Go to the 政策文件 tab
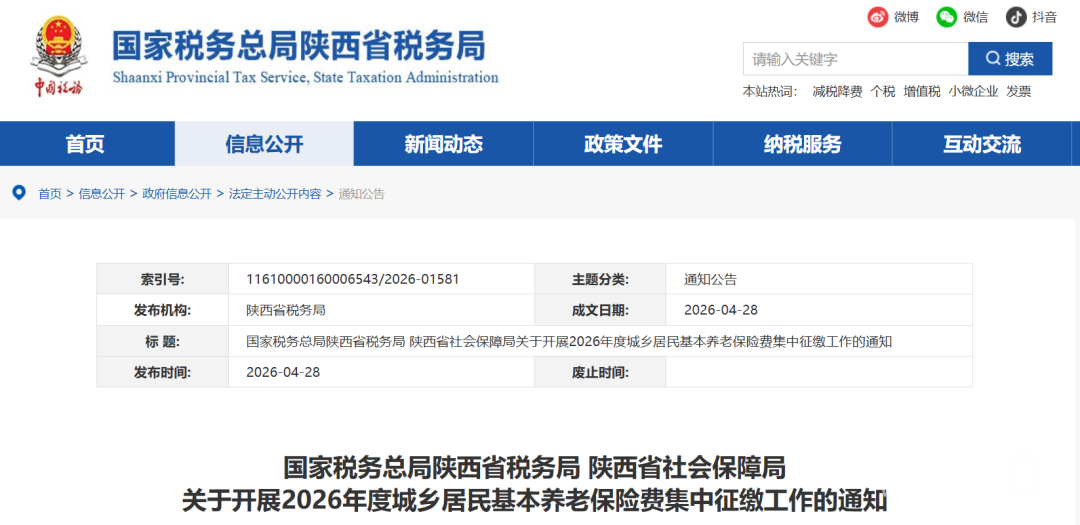The height and width of the screenshot is (525, 1080). click(x=623, y=144)
